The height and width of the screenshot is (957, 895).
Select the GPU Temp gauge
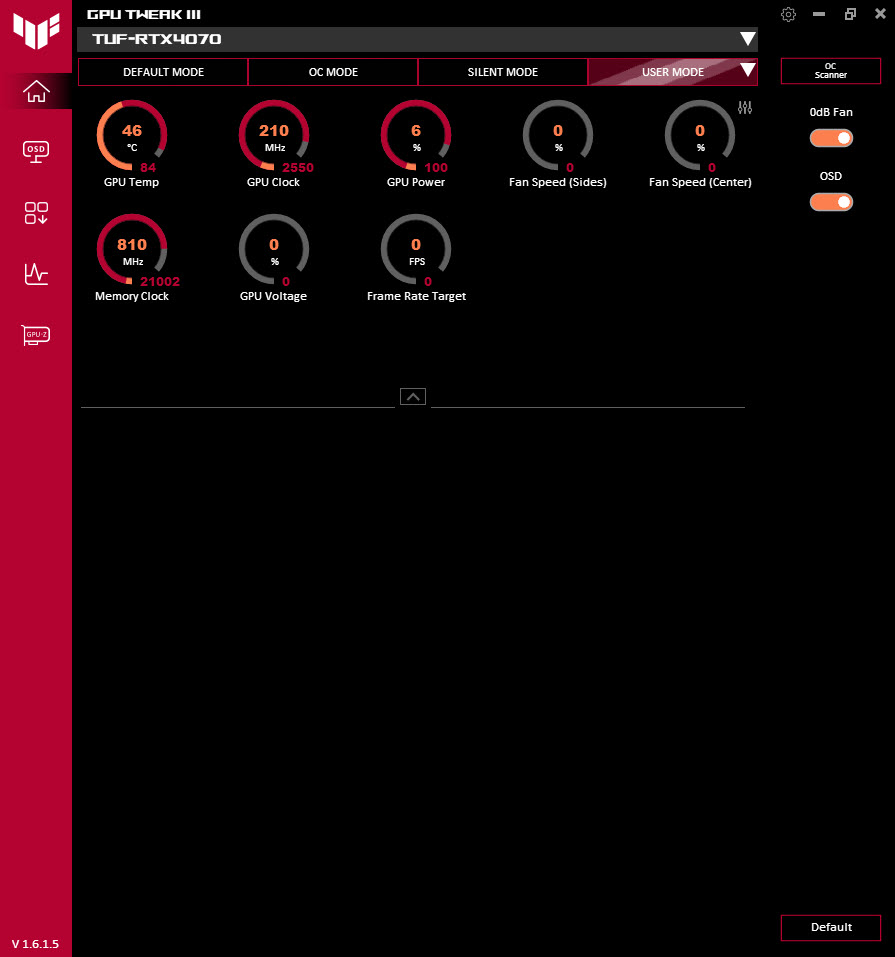[131, 135]
